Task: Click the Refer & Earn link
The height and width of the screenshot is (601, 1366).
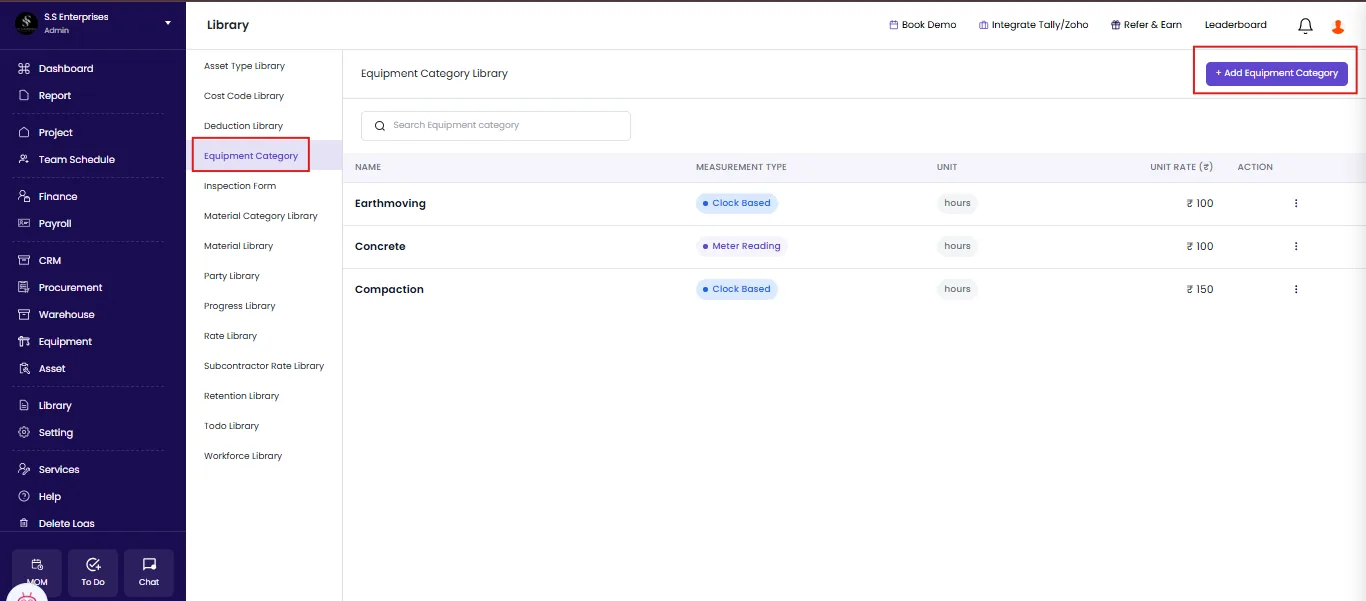Action: click(1146, 25)
